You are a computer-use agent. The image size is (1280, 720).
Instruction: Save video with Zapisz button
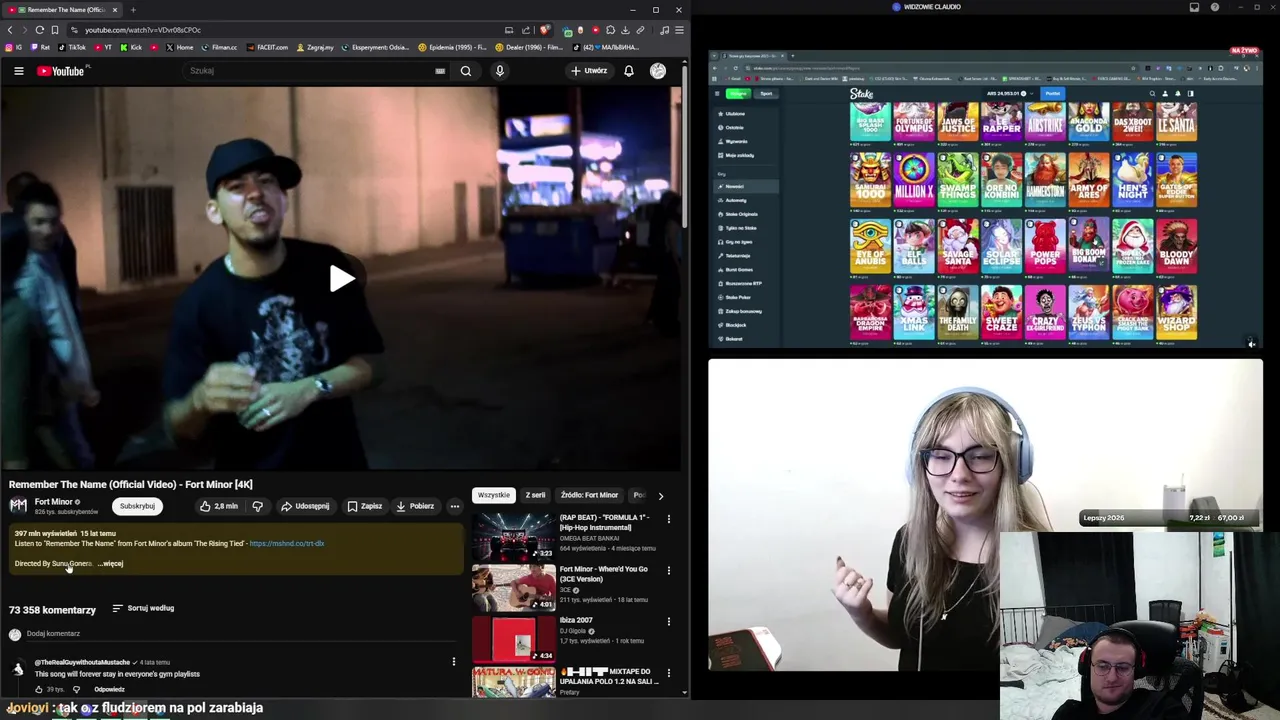(365, 506)
